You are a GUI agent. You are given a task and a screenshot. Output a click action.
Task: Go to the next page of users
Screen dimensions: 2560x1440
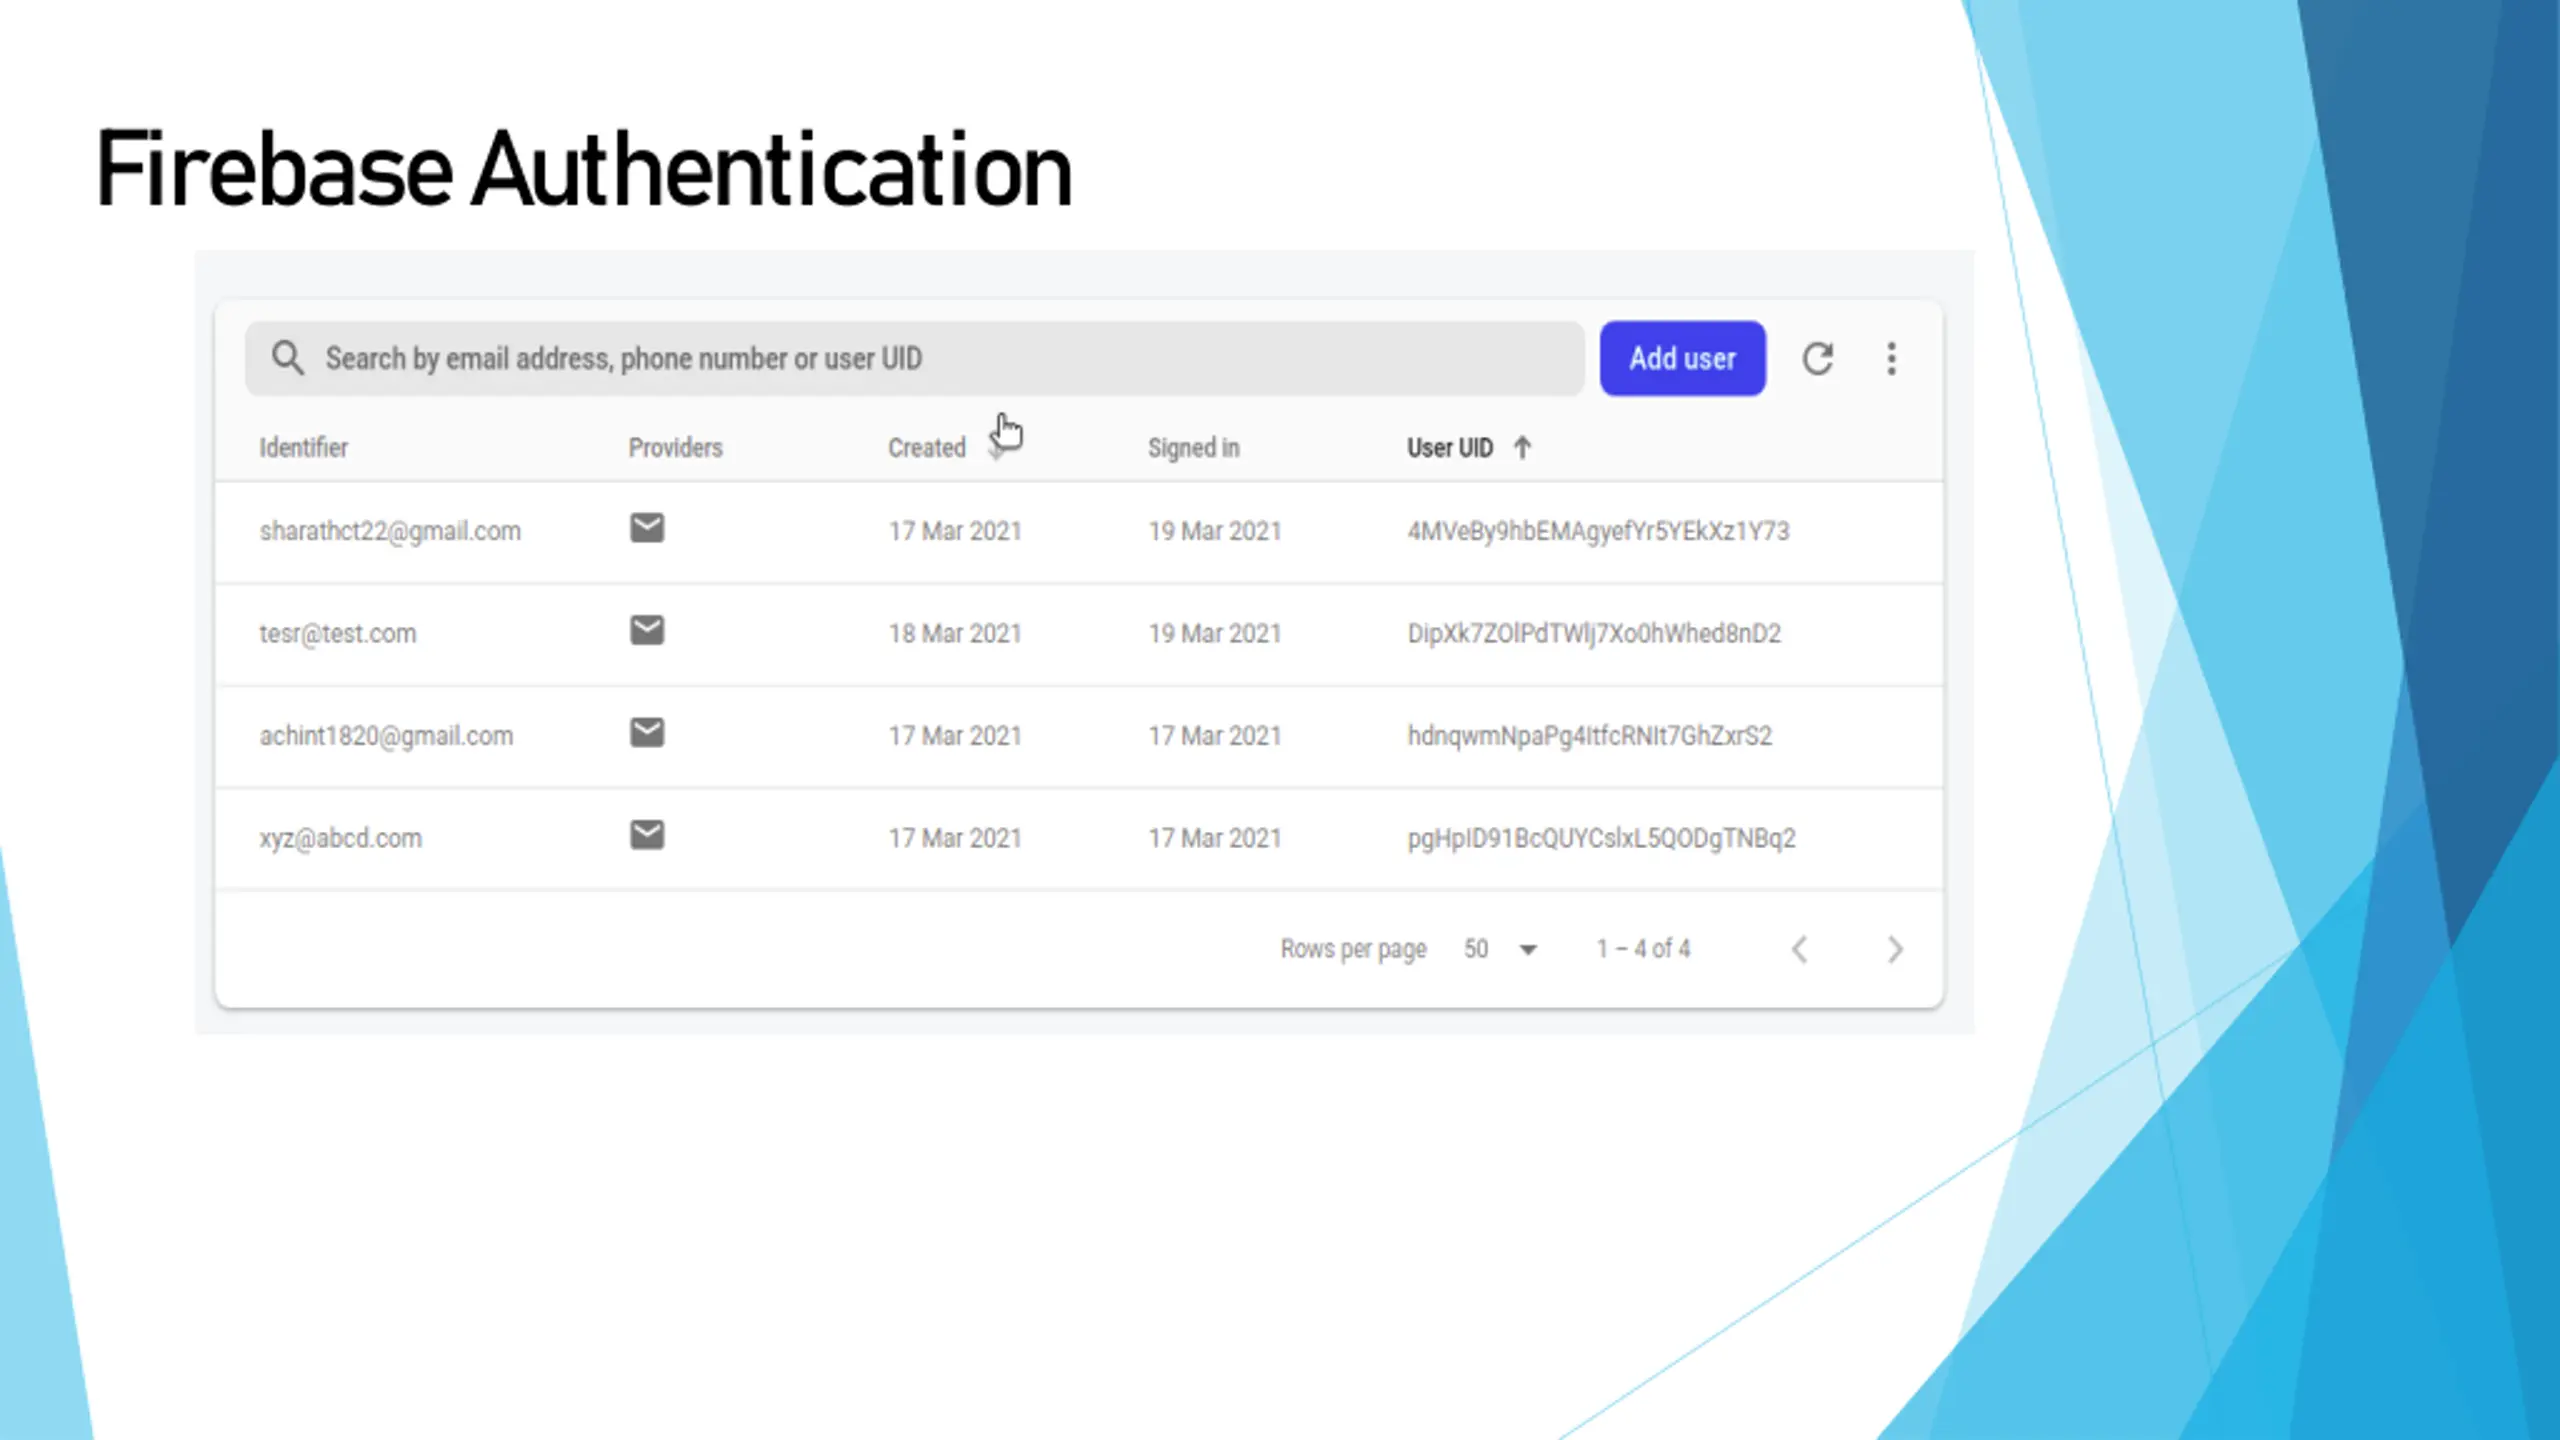[1894, 949]
